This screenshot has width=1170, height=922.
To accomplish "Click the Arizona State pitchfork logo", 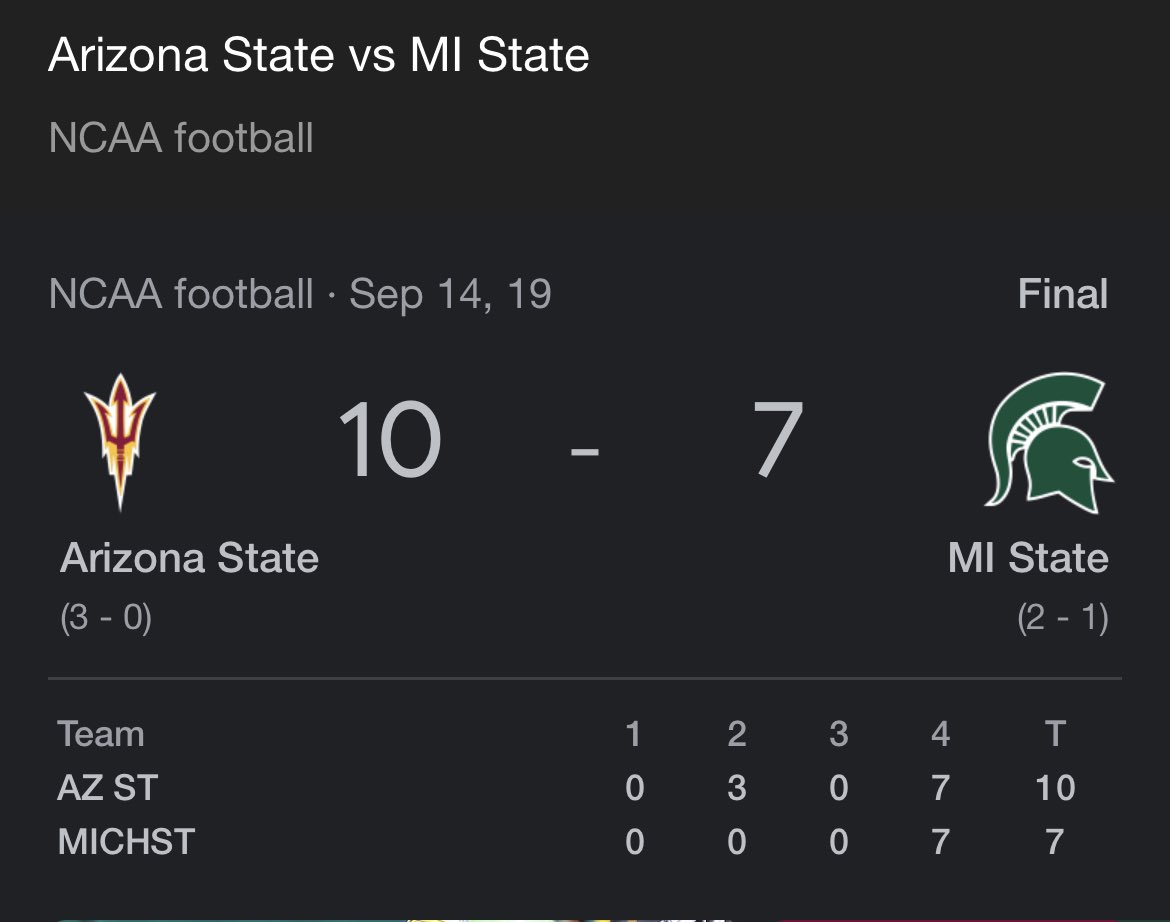I will coord(120,442).
